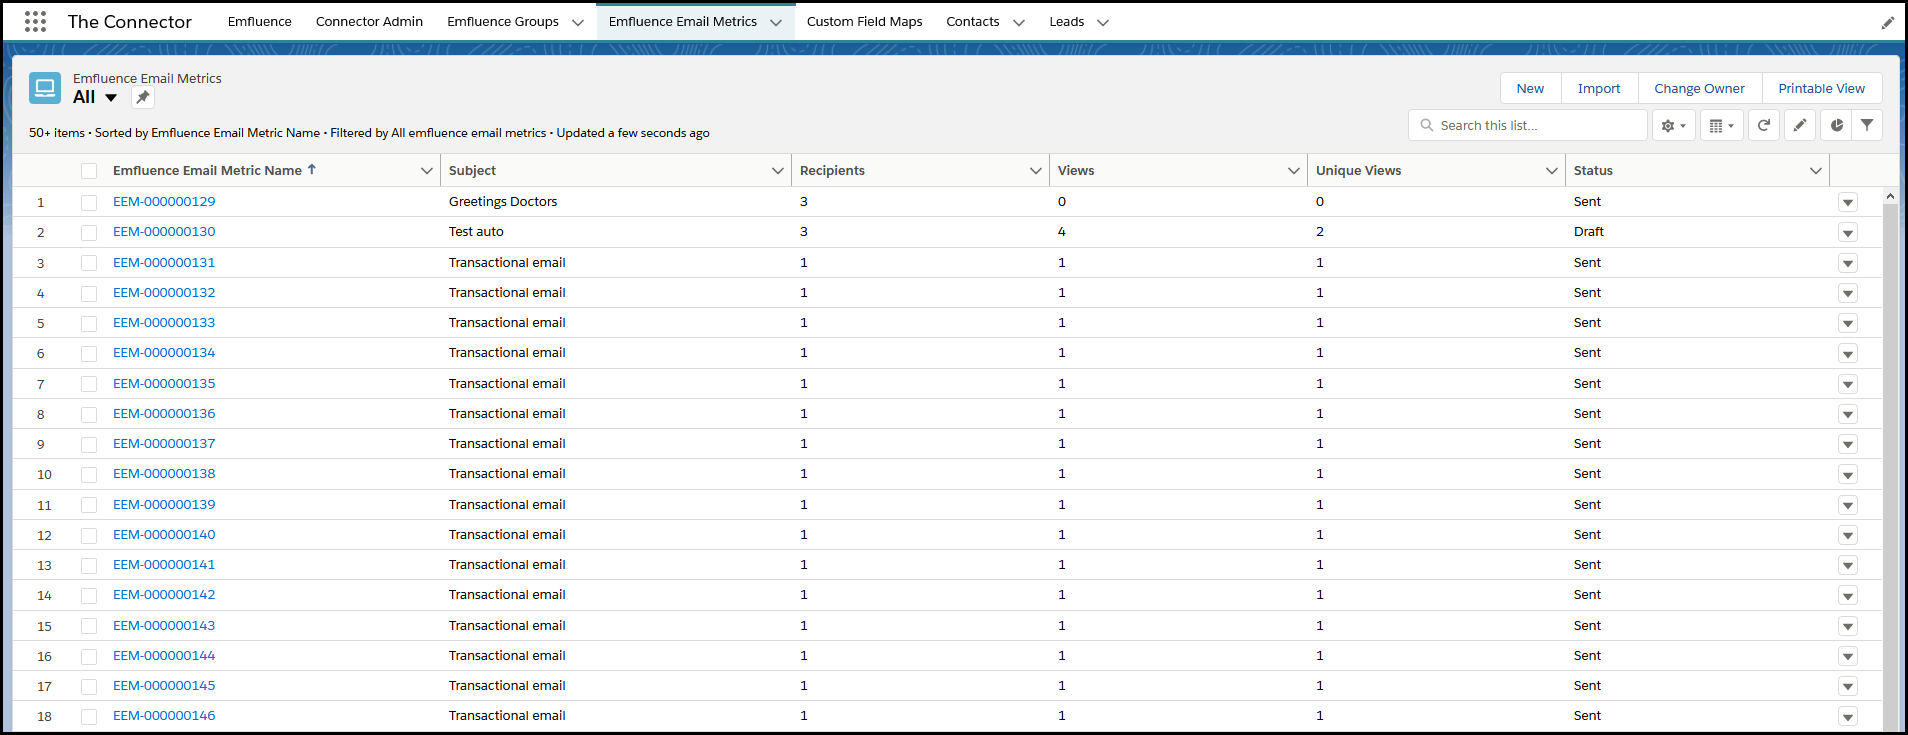Click the Printable View button
1908x735 pixels.
[x=1821, y=88]
